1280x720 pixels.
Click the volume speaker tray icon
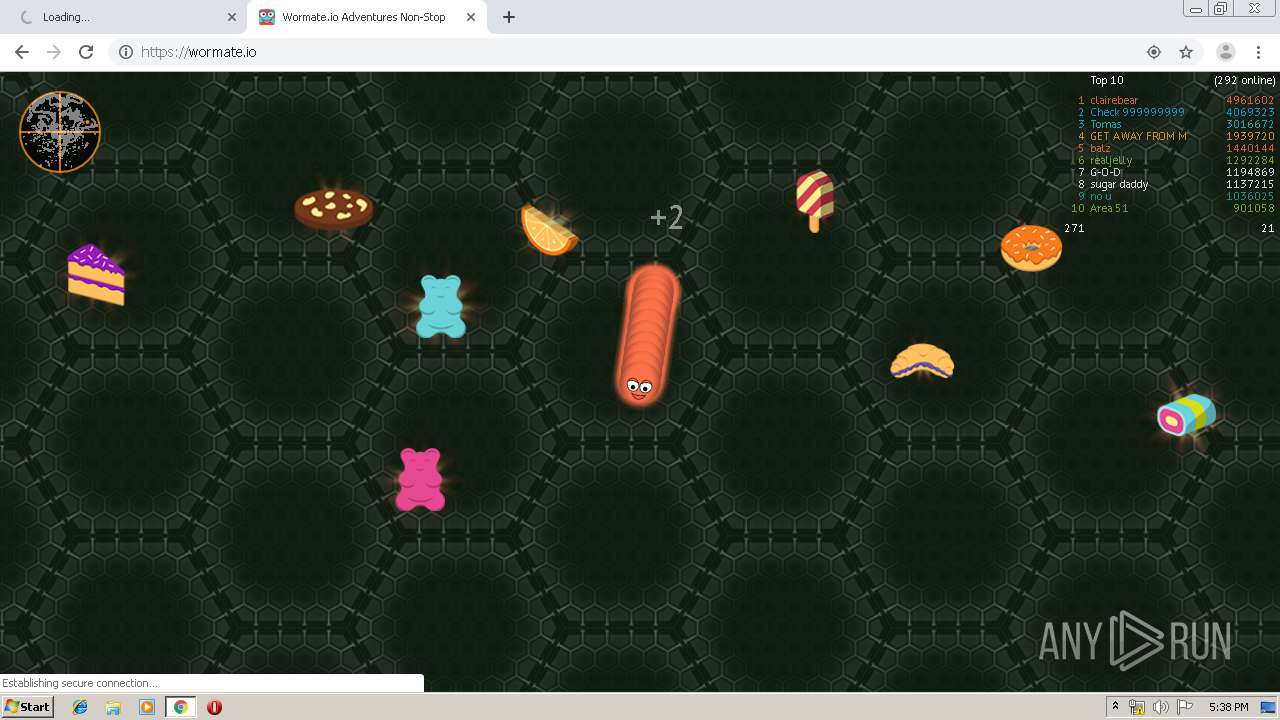pyautogui.click(x=1161, y=707)
